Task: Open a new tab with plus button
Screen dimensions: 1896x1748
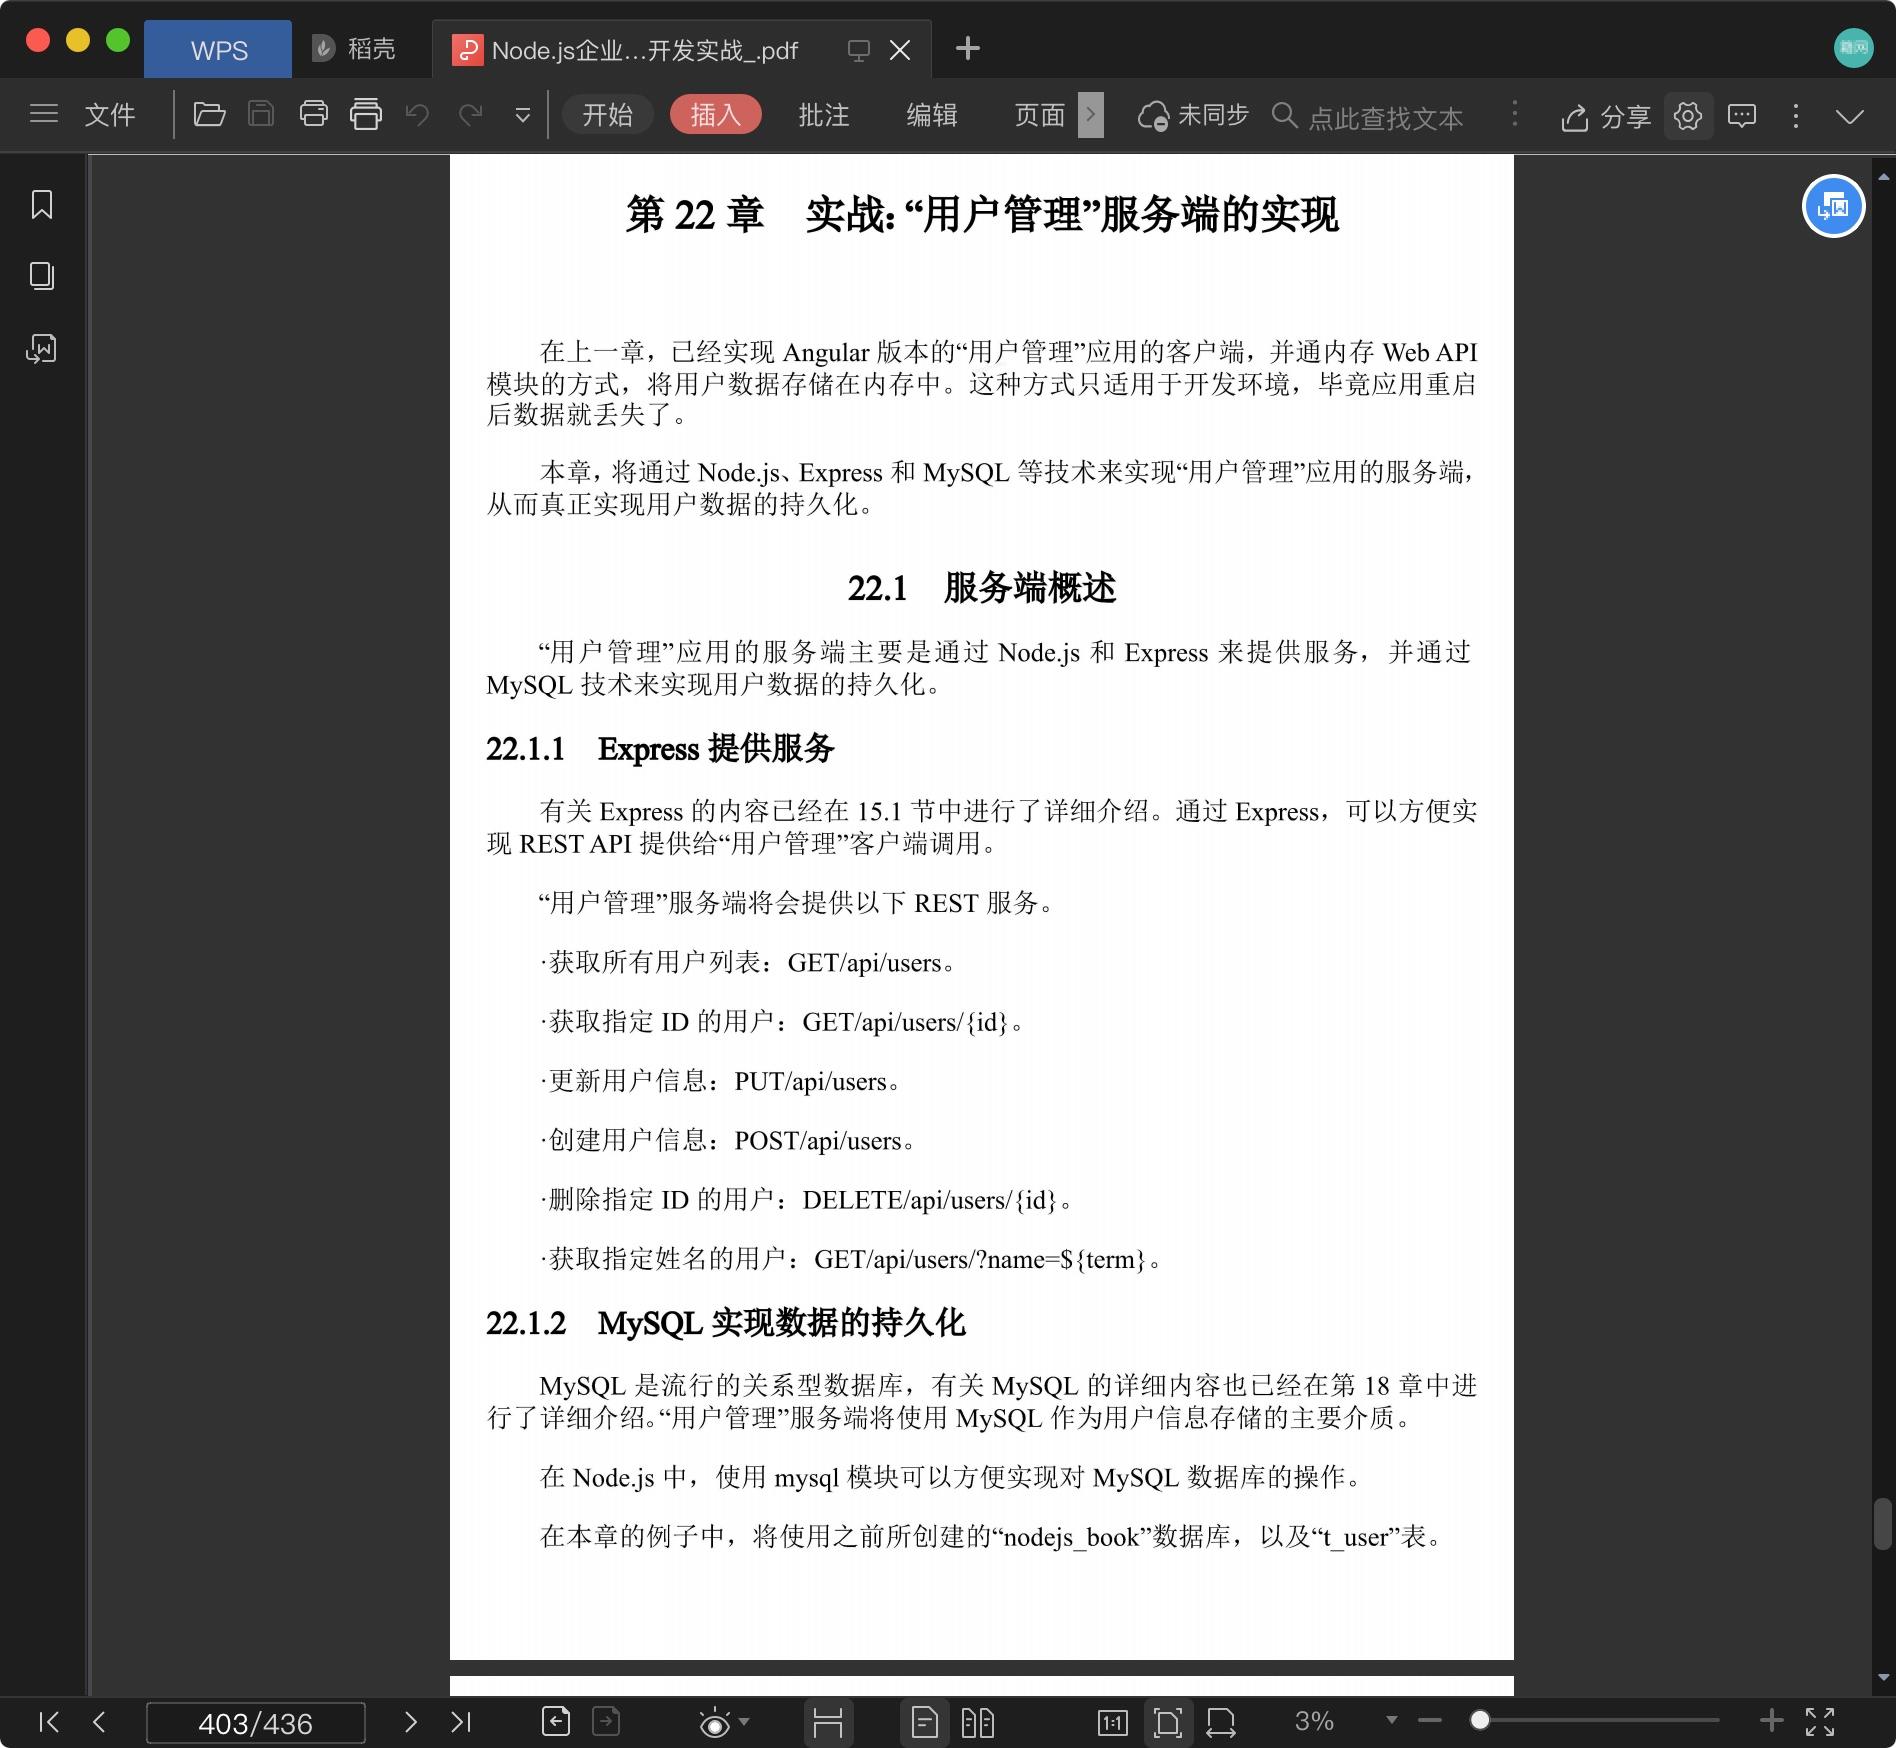Action: point(968,48)
